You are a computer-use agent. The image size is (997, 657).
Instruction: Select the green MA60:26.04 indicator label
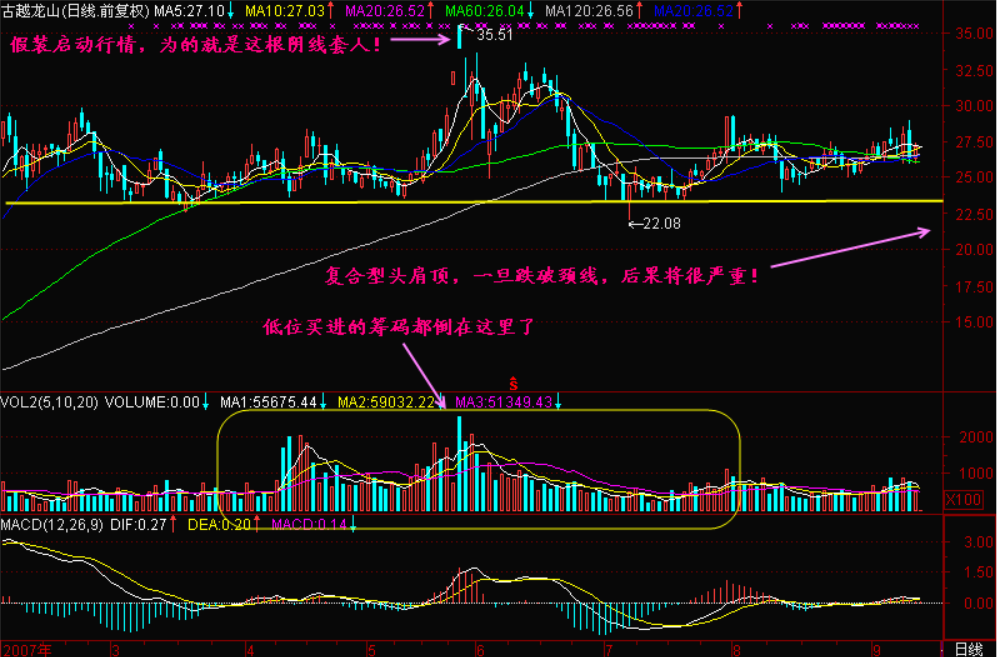[x=485, y=11]
